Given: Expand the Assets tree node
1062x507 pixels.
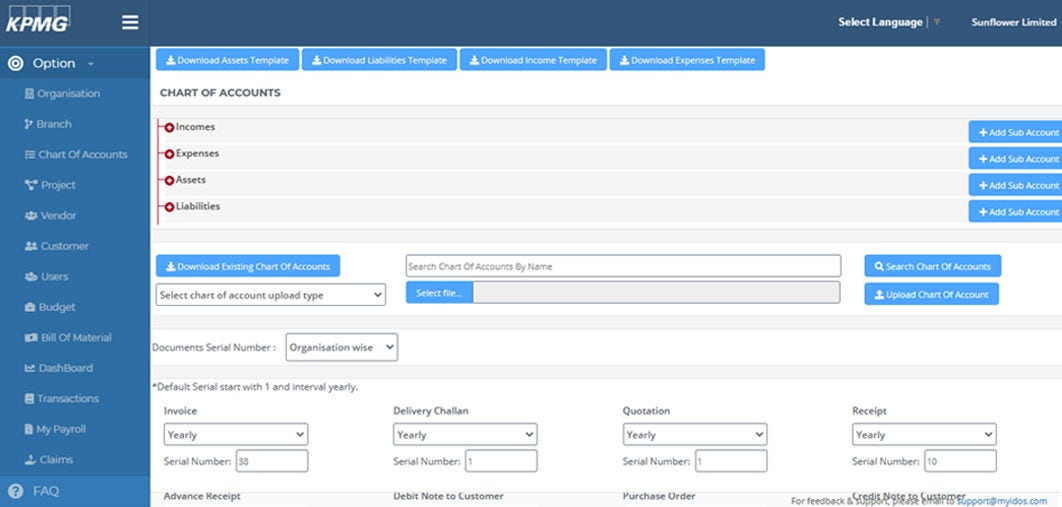Looking at the screenshot, I should [169, 181].
